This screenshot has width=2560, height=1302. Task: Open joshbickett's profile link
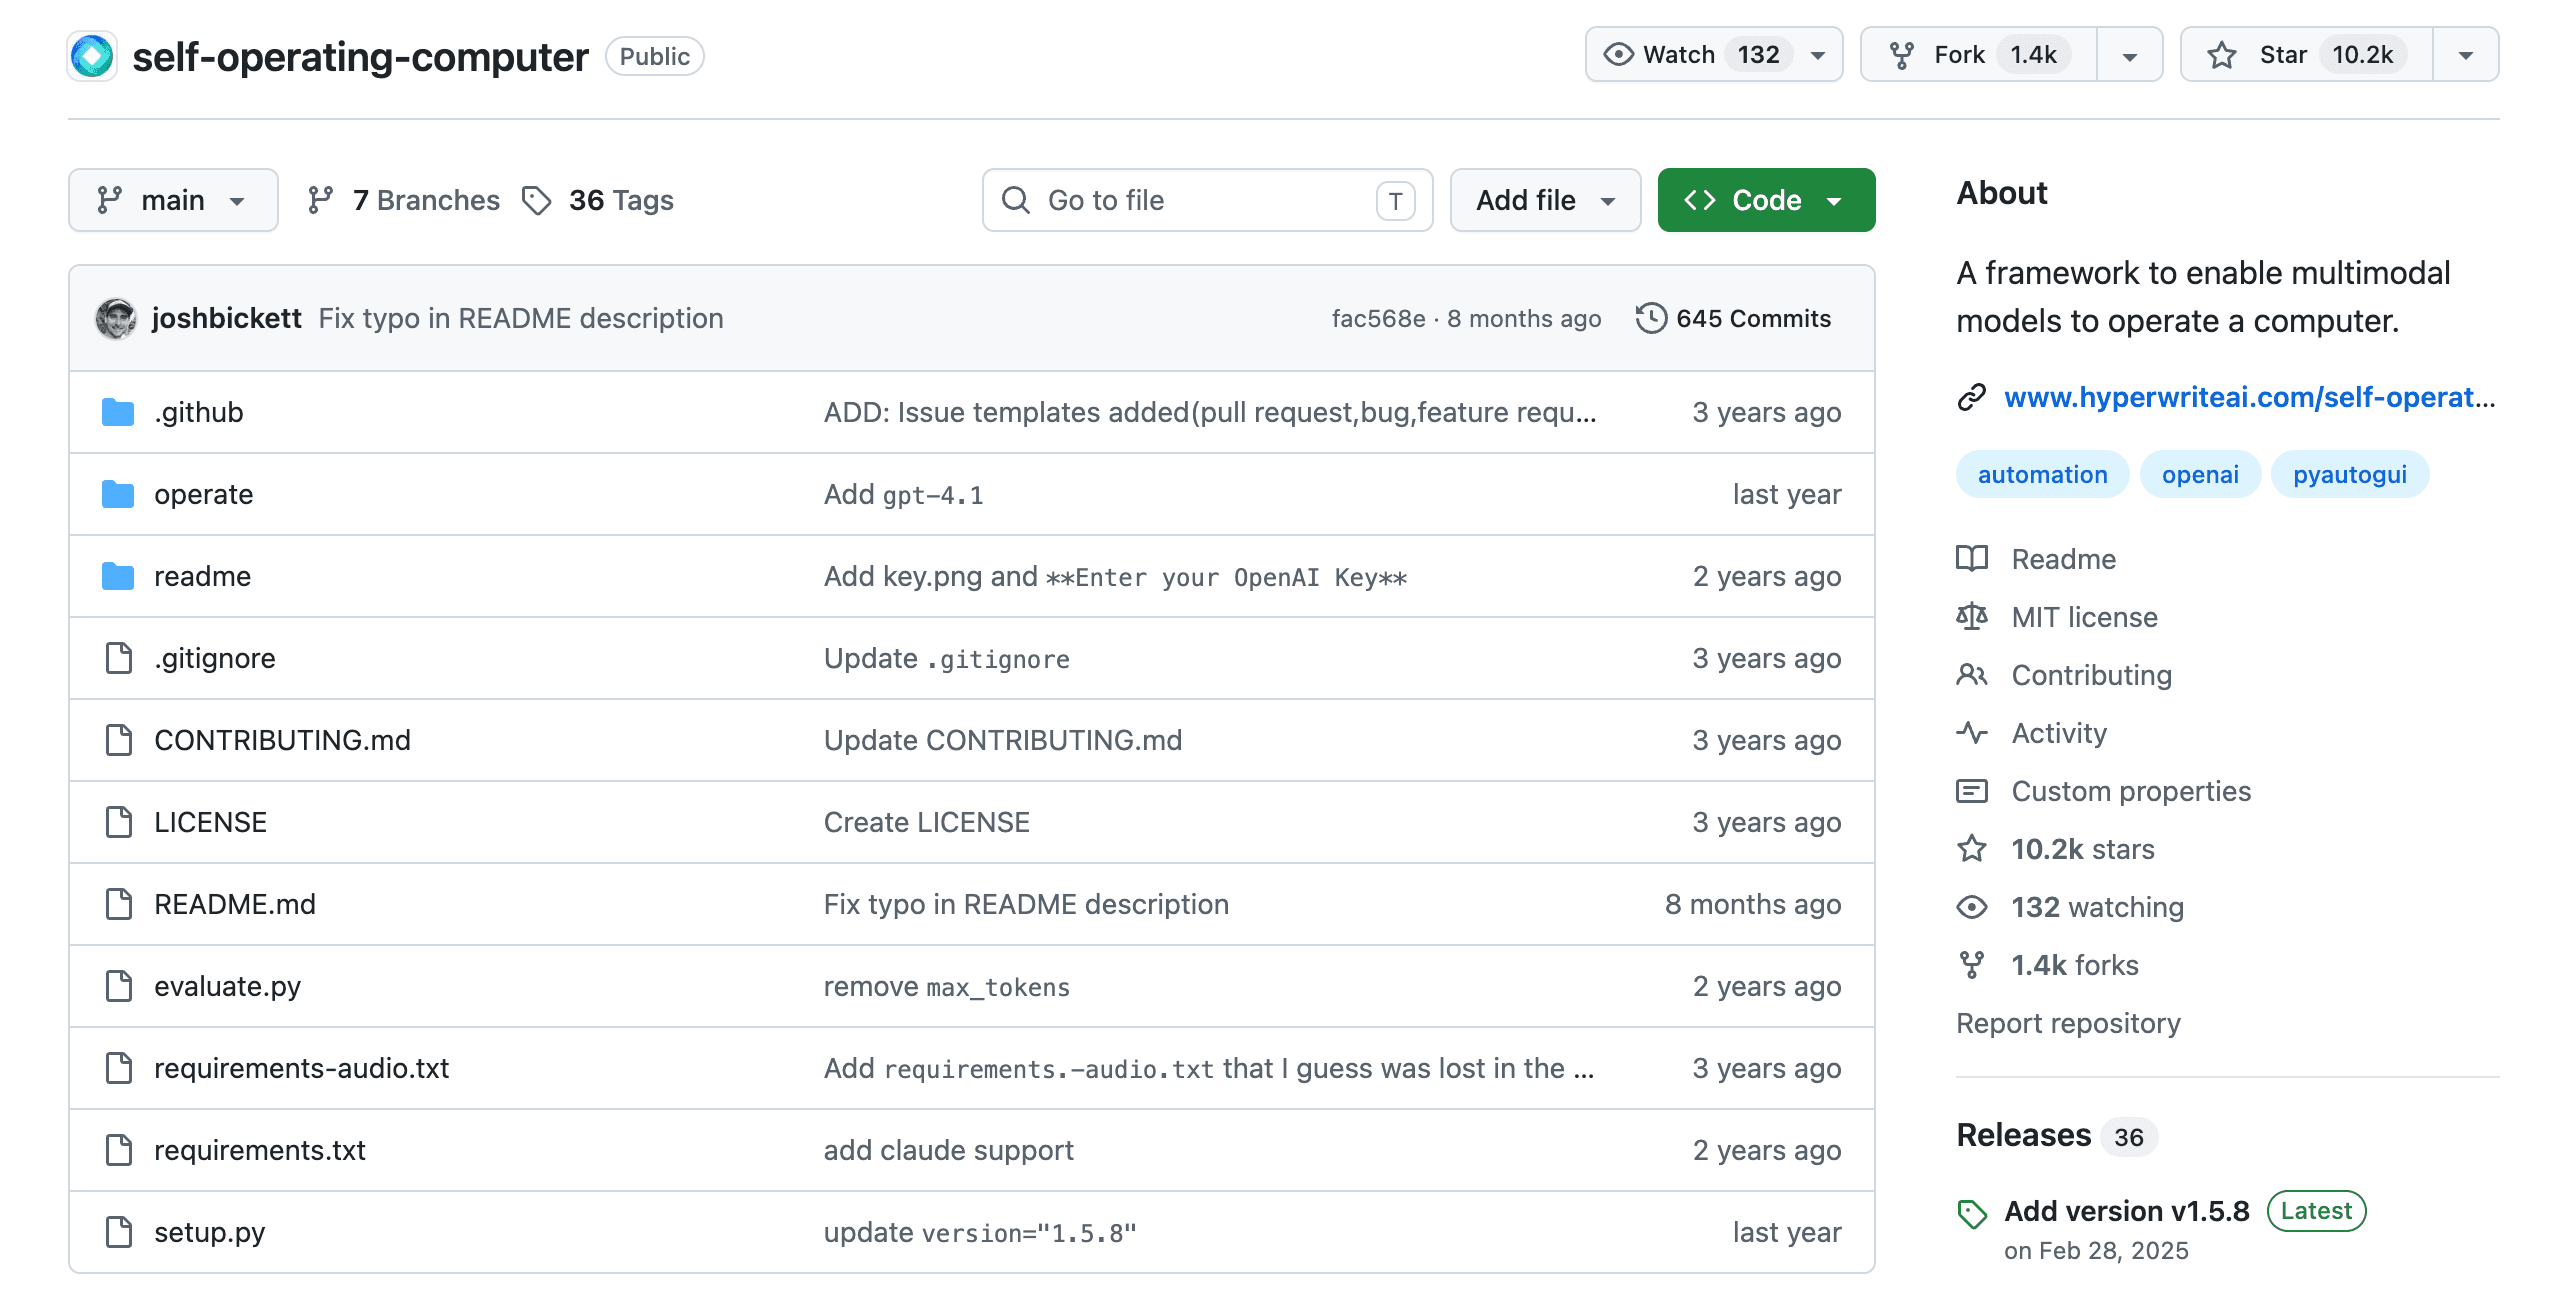(226, 318)
